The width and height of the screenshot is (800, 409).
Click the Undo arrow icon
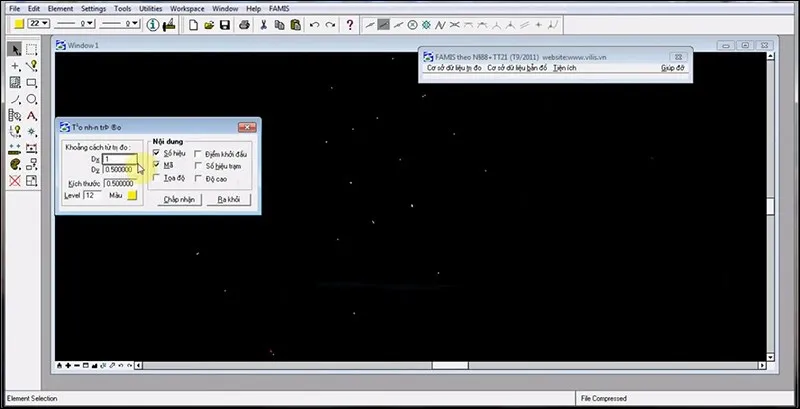coord(315,23)
